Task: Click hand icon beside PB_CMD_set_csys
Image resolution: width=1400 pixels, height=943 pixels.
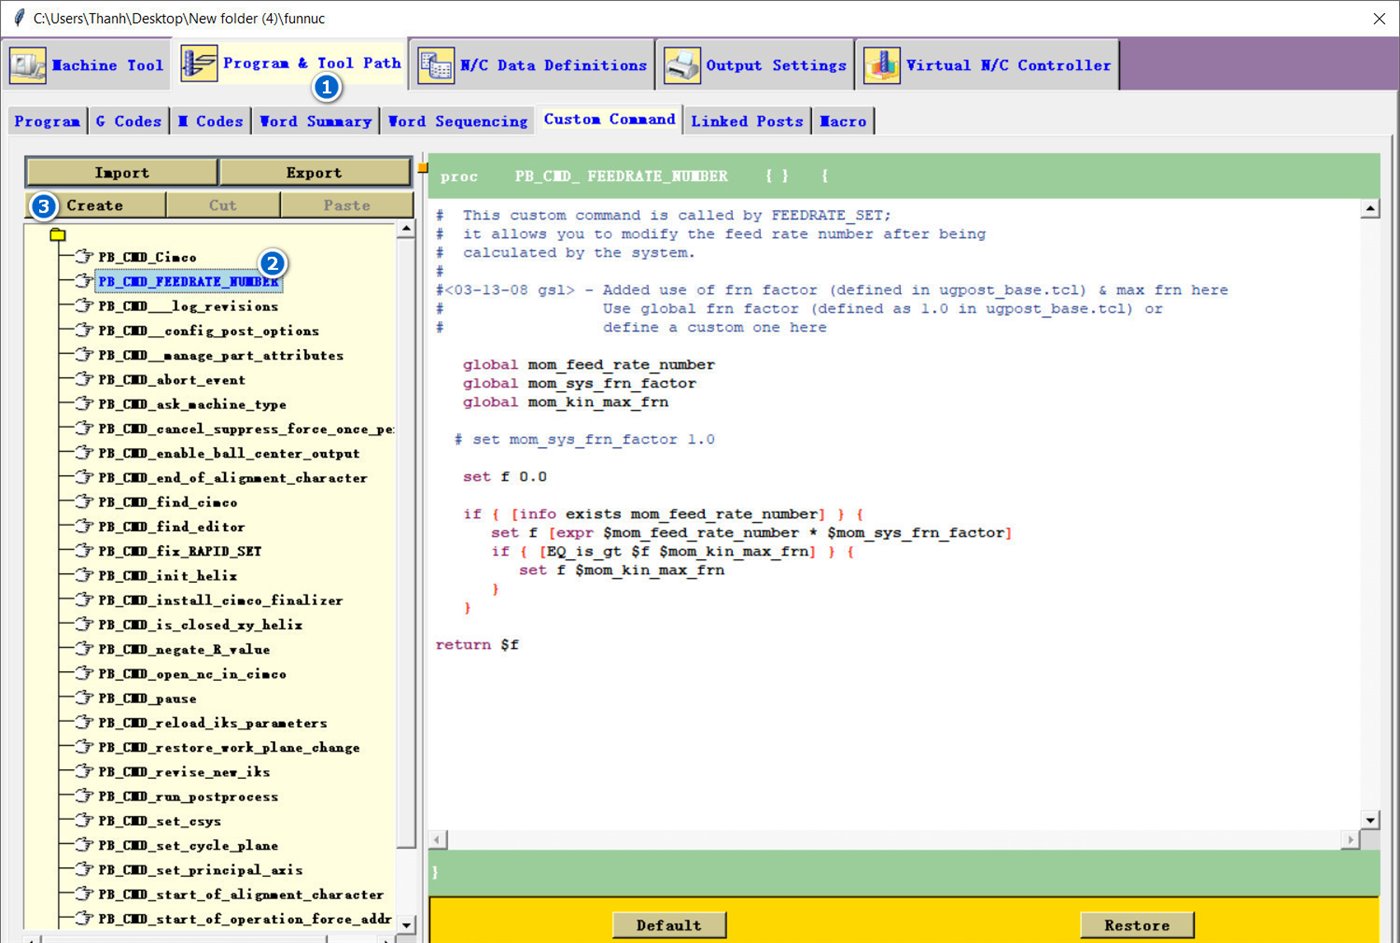Action: tap(84, 821)
